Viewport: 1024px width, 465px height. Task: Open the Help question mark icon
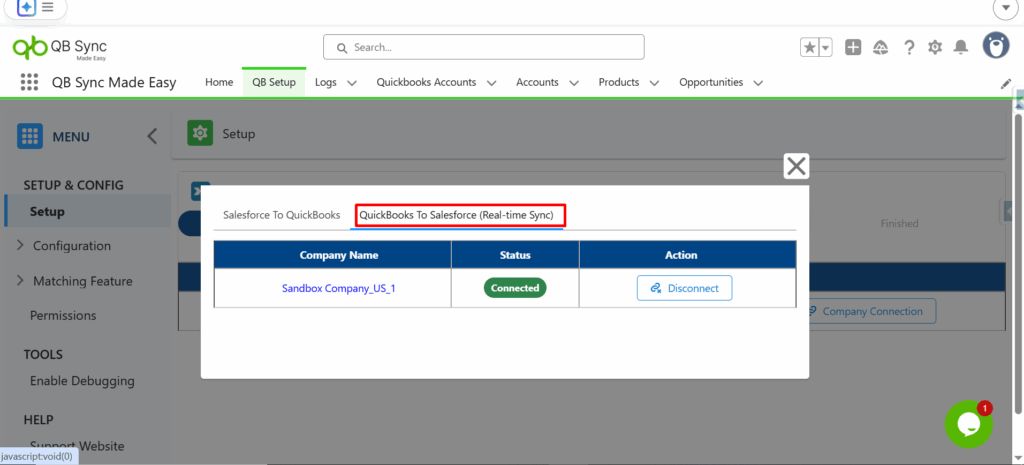909,47
